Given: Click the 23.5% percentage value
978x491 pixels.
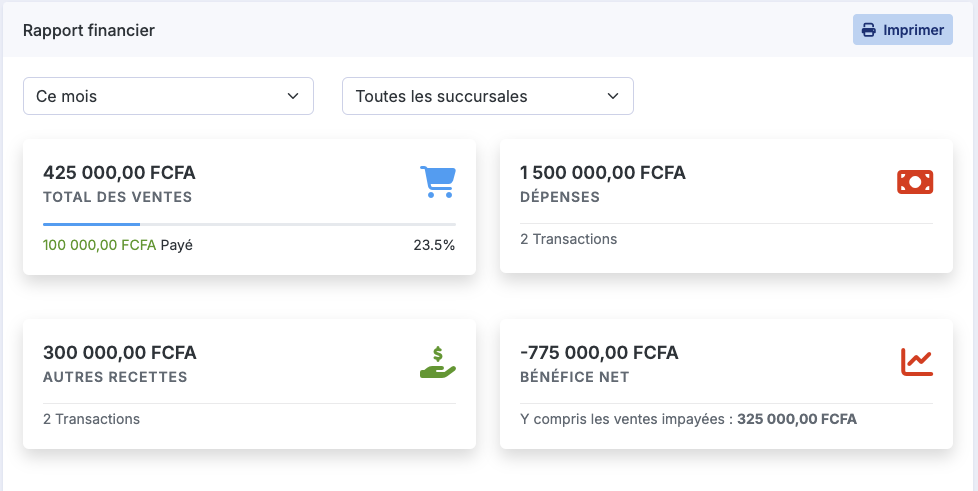Looking at the screenshot, I should (x=434, y=245).
